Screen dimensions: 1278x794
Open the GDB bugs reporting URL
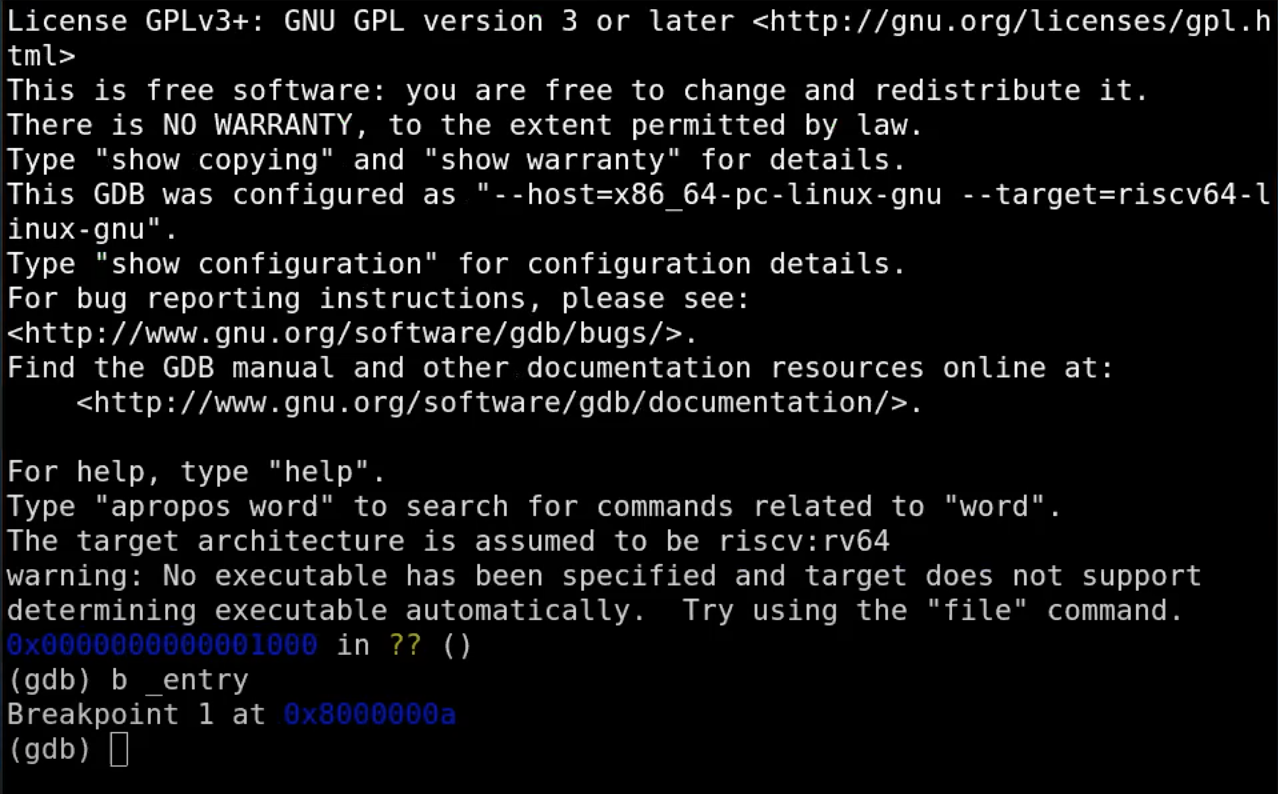click(x=350, y=333)
